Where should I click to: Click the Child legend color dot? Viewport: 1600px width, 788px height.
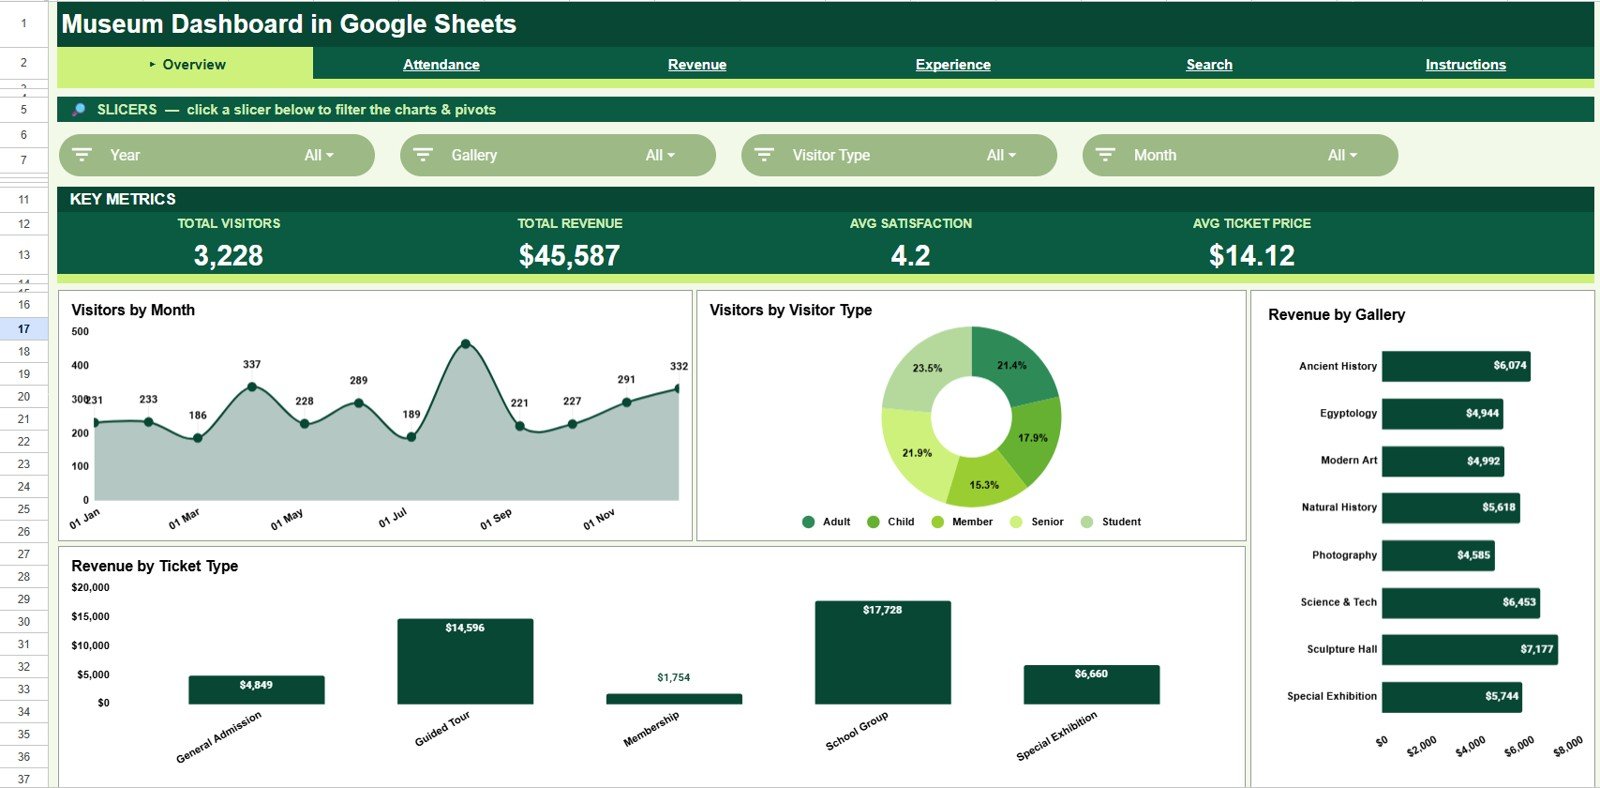[x=873, y=522]
